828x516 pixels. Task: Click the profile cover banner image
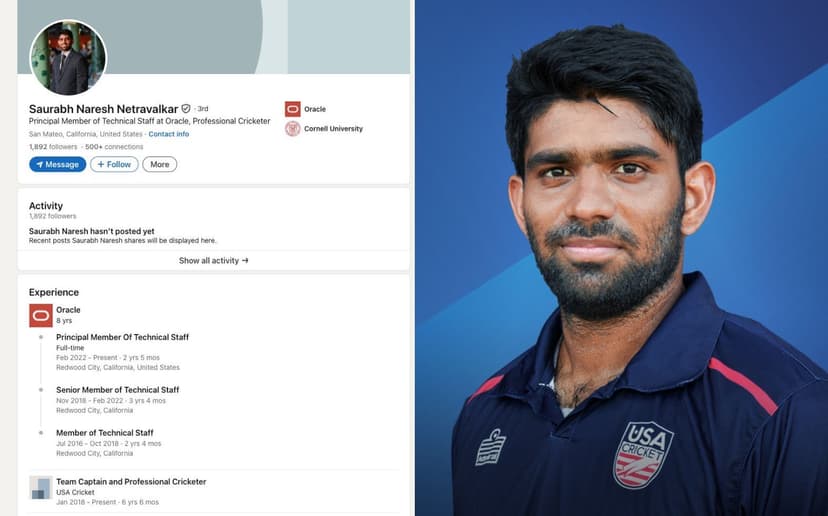(x=213, y=37)
